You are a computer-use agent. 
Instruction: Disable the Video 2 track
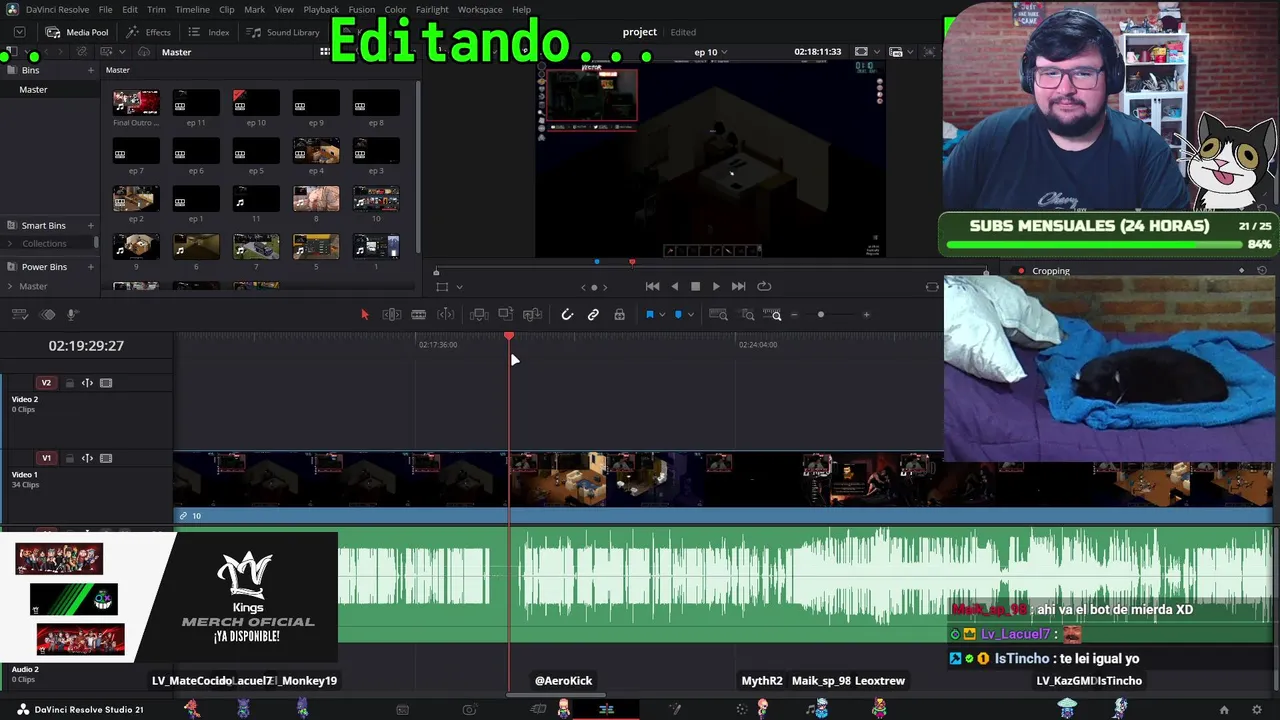point(106,383)
